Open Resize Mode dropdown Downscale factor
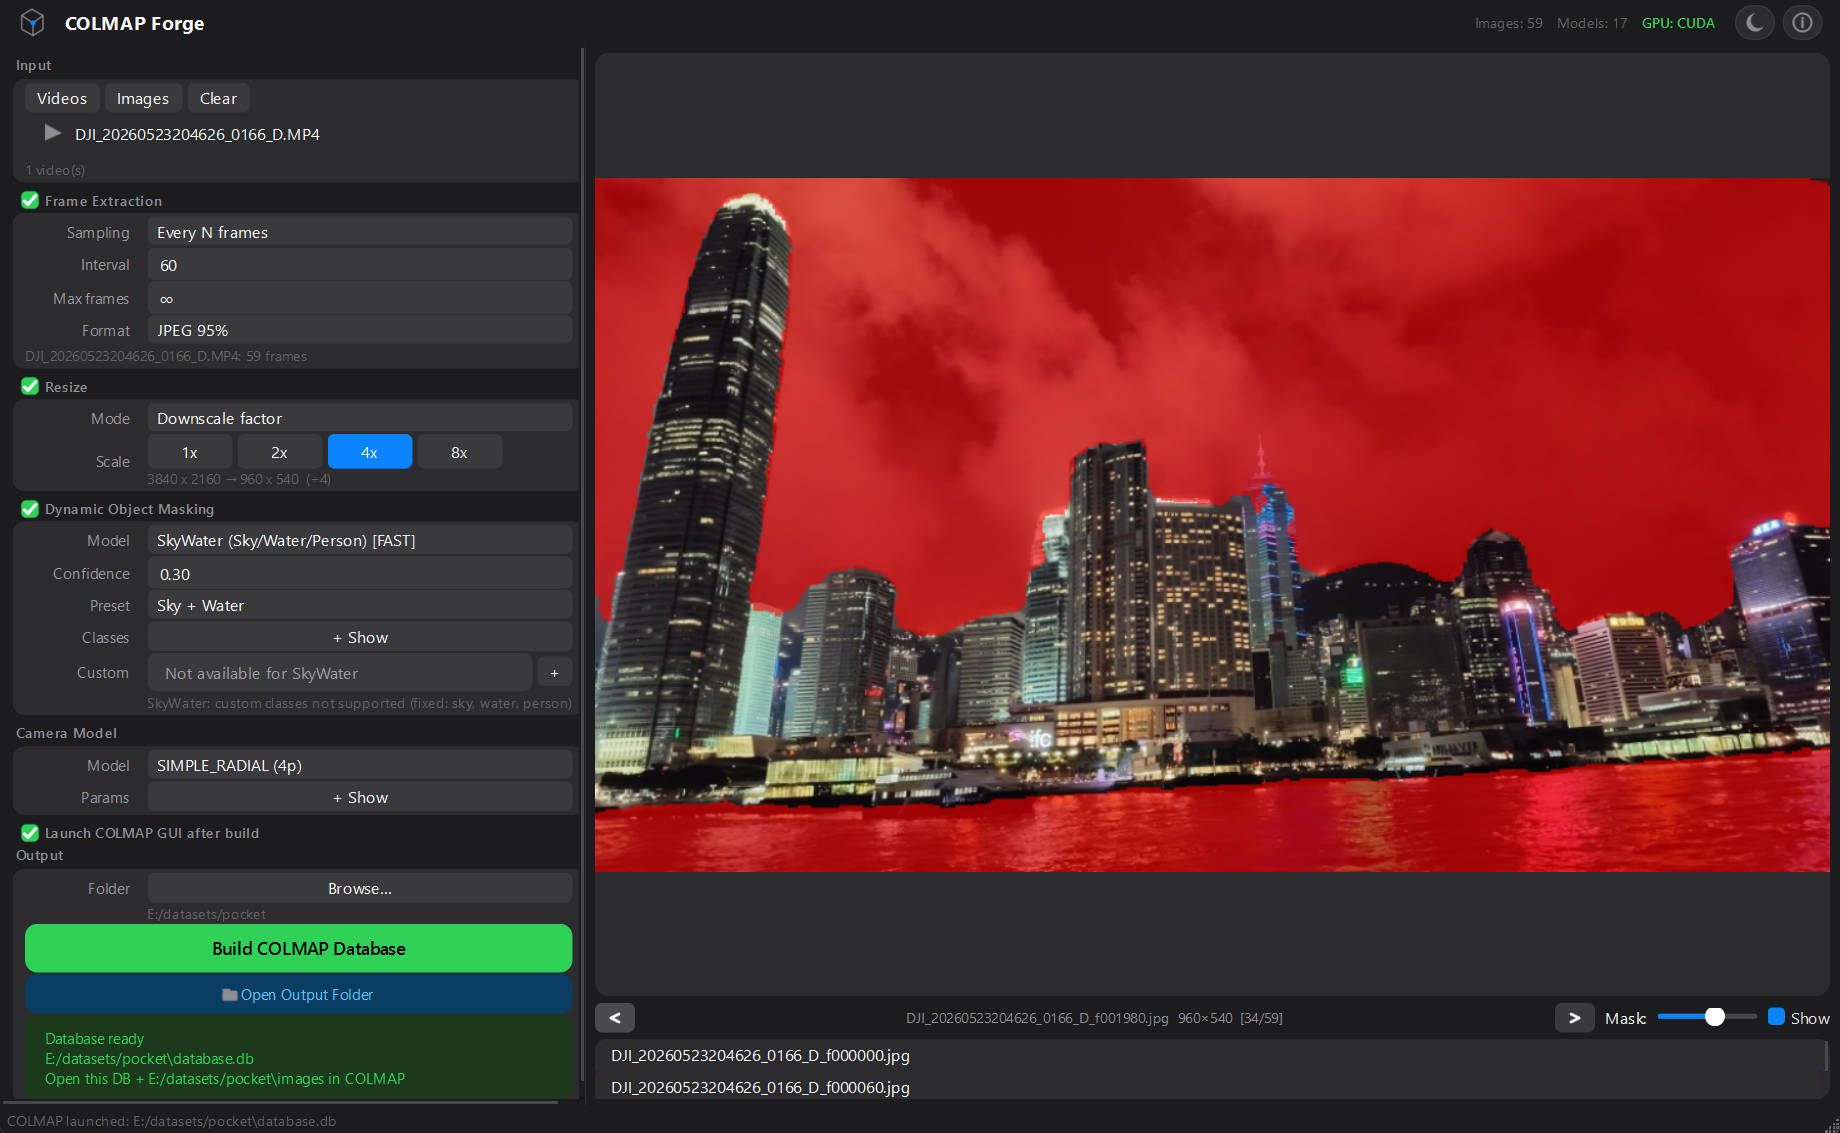1840x1133 pixels. (x=360, y=418)
